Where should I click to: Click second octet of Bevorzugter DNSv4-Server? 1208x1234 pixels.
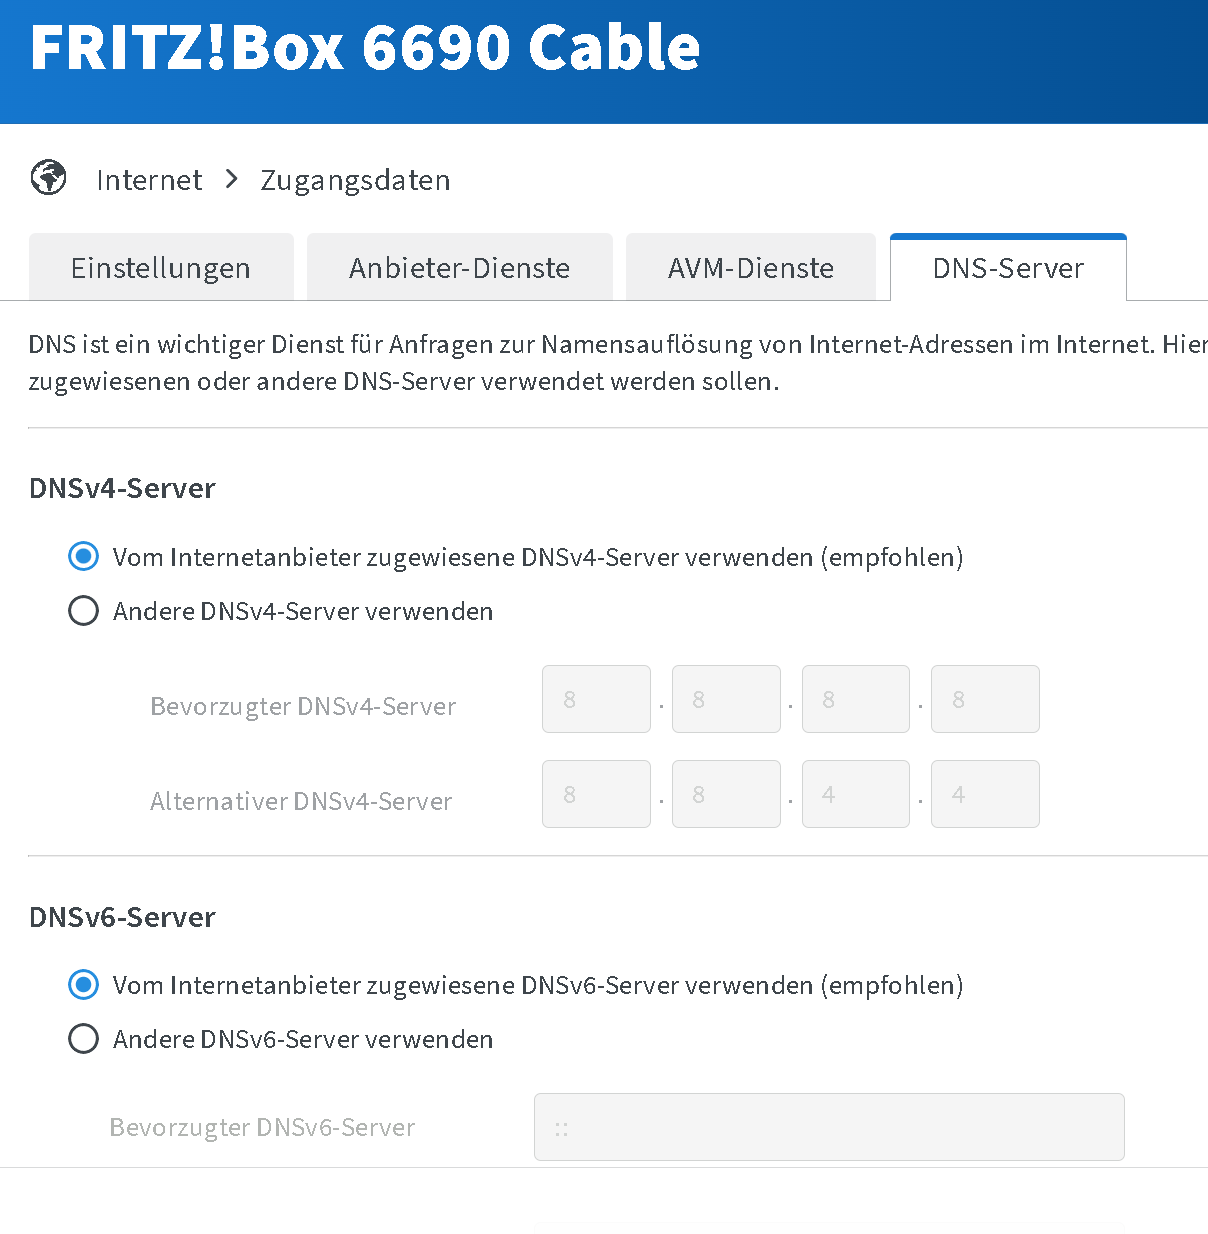pos(726,699)
